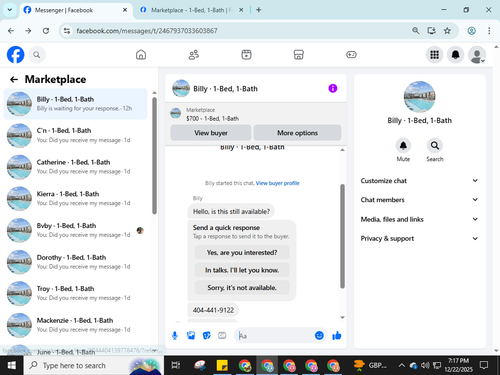Send 'Yes, are you interested?' quick response
Screen dimensions: 500x375
click(x=242, y=253)
